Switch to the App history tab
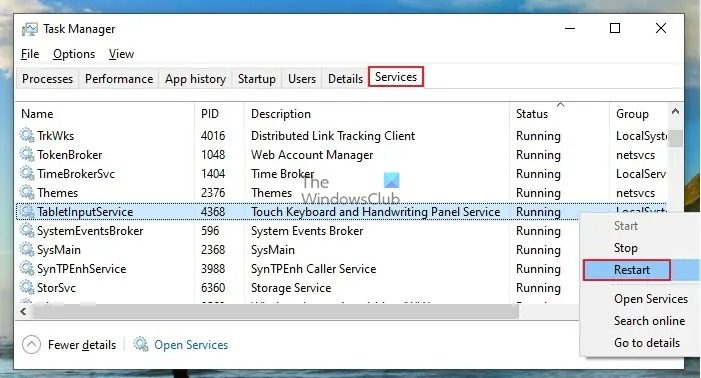Image resolution: width=701 pixels, height=378 pixels. pyautogui.click(x=195, y=79)
